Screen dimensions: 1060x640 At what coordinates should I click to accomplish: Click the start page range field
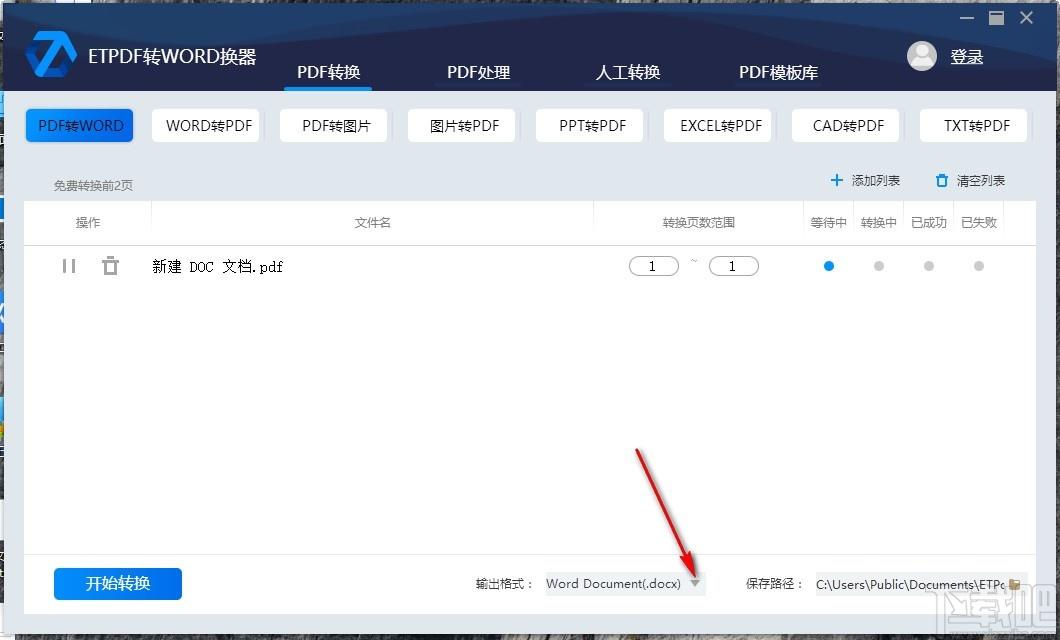(654, 266)
